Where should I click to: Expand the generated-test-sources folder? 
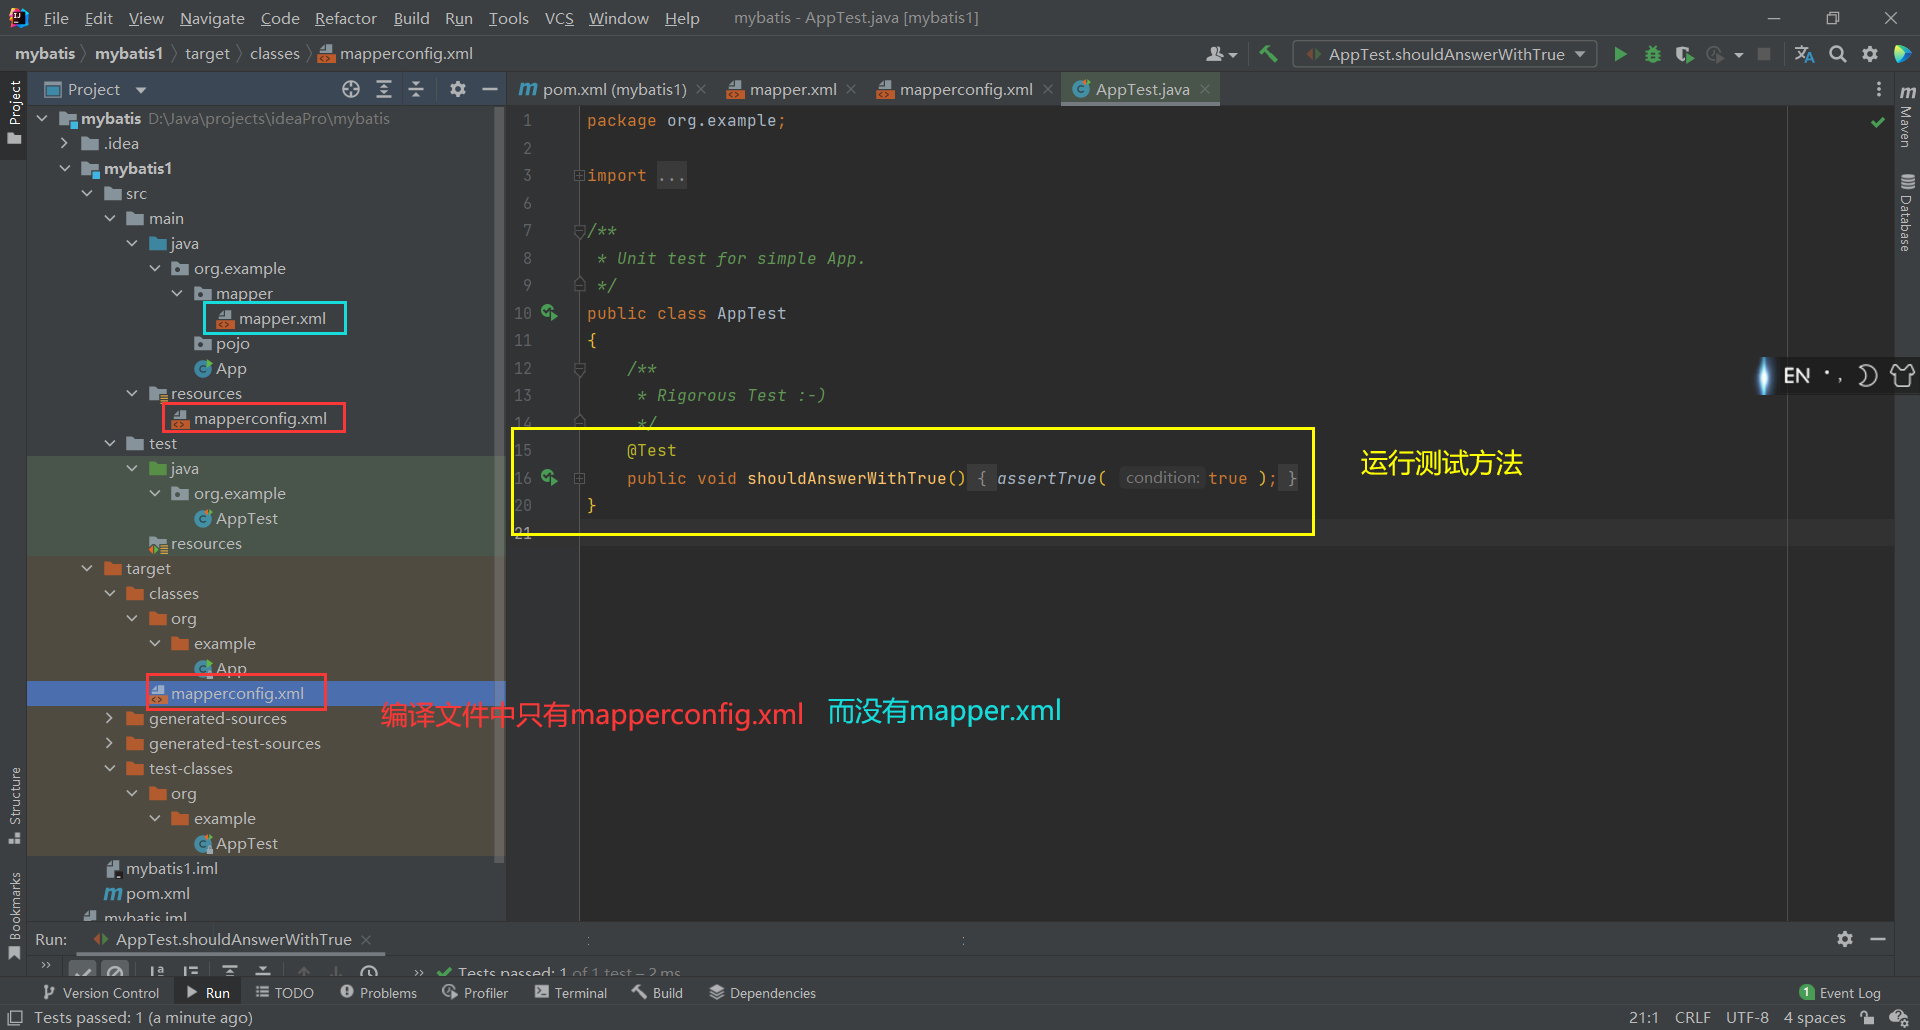pos(110,743)
